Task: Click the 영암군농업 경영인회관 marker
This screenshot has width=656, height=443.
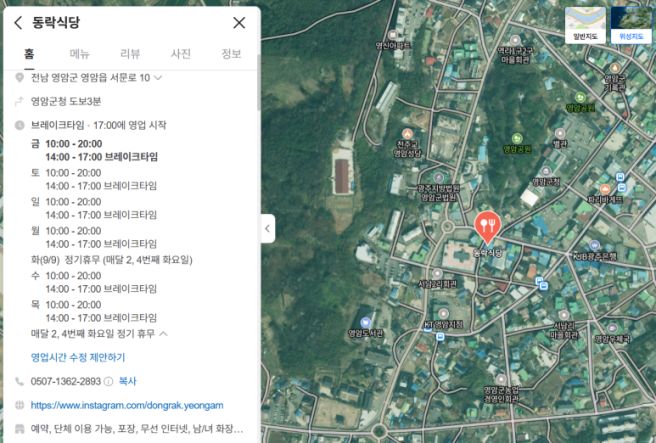Action: [501, 380]
